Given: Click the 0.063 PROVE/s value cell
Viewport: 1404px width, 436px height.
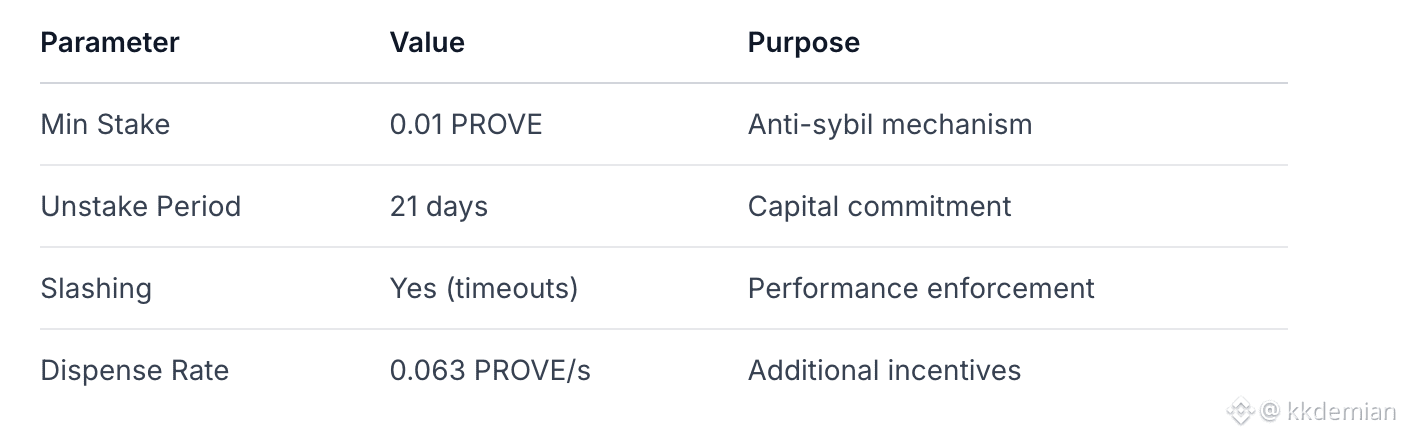Looking at the screenshot, I should click(x=490, y=370).
